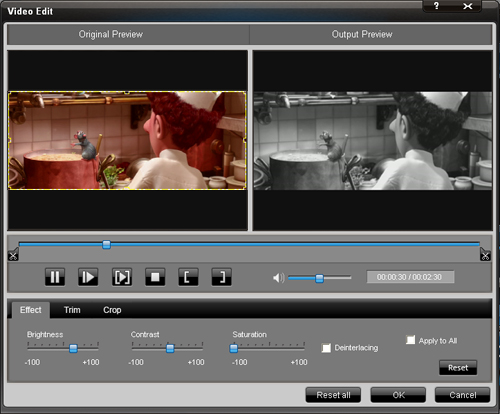Viewport: 500px width, 414px height.
Task: Open the Trim tab
Action: point(72,310)
